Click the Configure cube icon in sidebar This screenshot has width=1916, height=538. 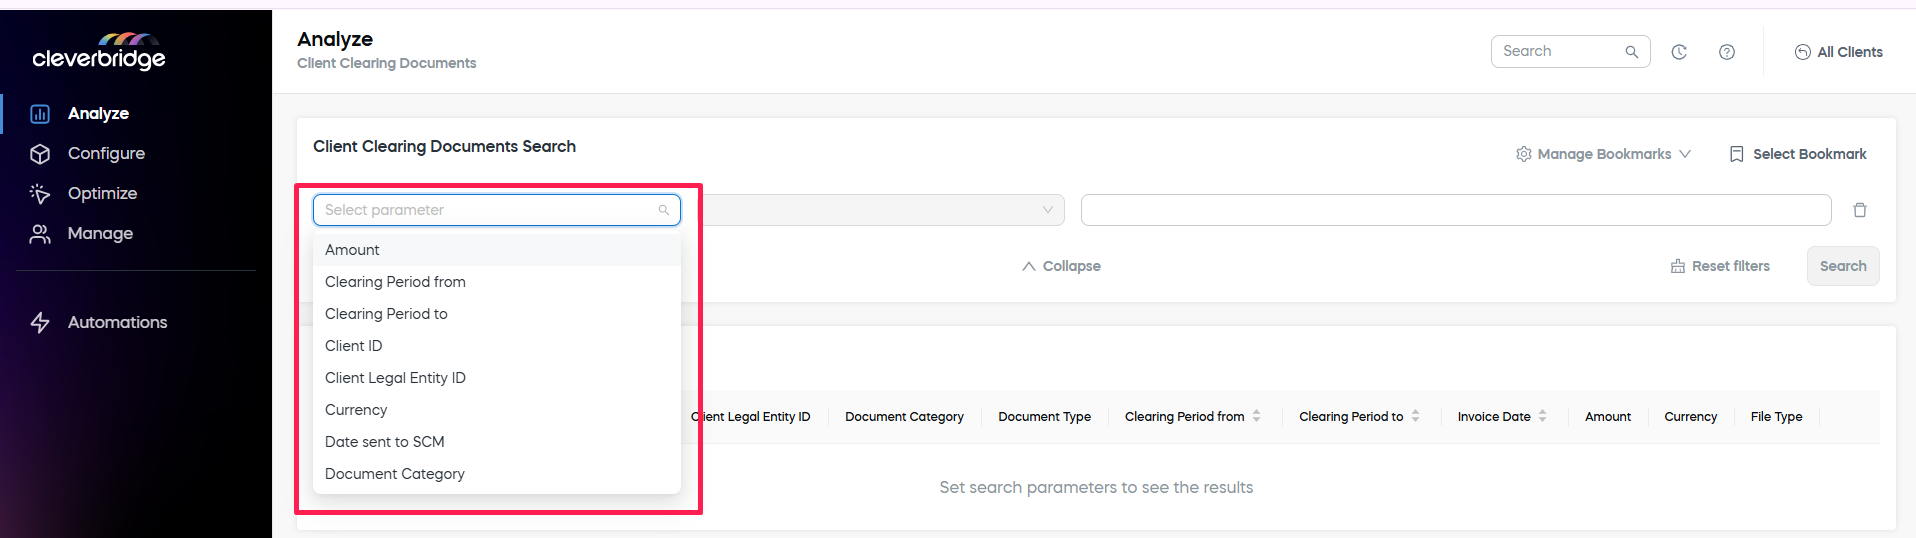(x=40, y=154)
